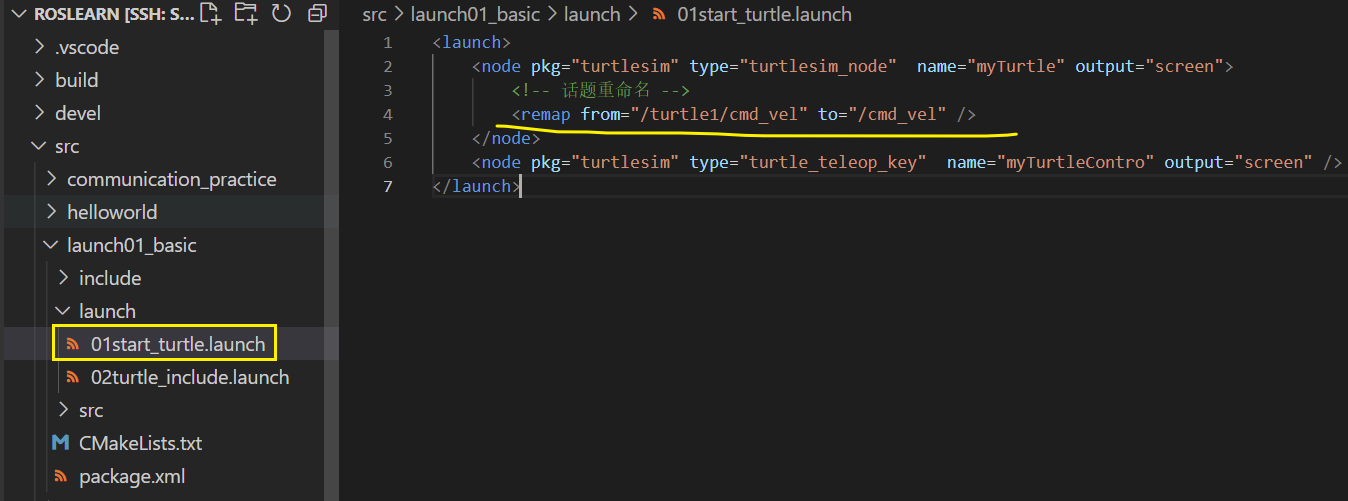This screenshot has width=1348, height=501.
Task: Expand the helloworld folder chevron
Action: 52,212
